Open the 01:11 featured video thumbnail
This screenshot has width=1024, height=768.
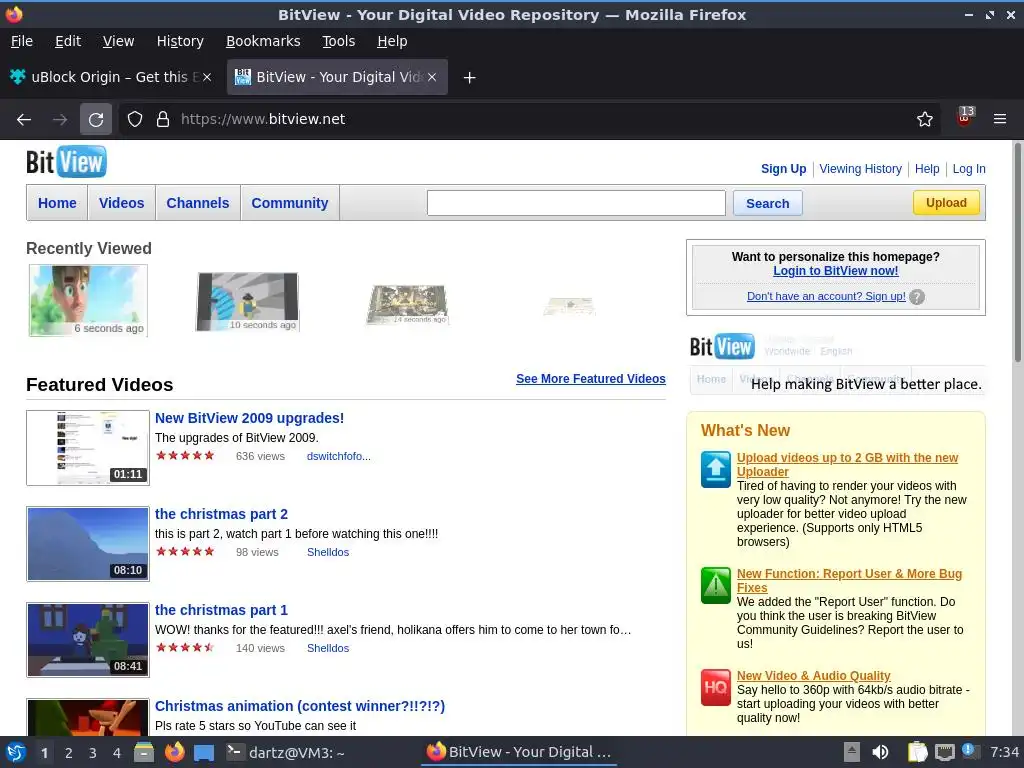tap(88, 448)
